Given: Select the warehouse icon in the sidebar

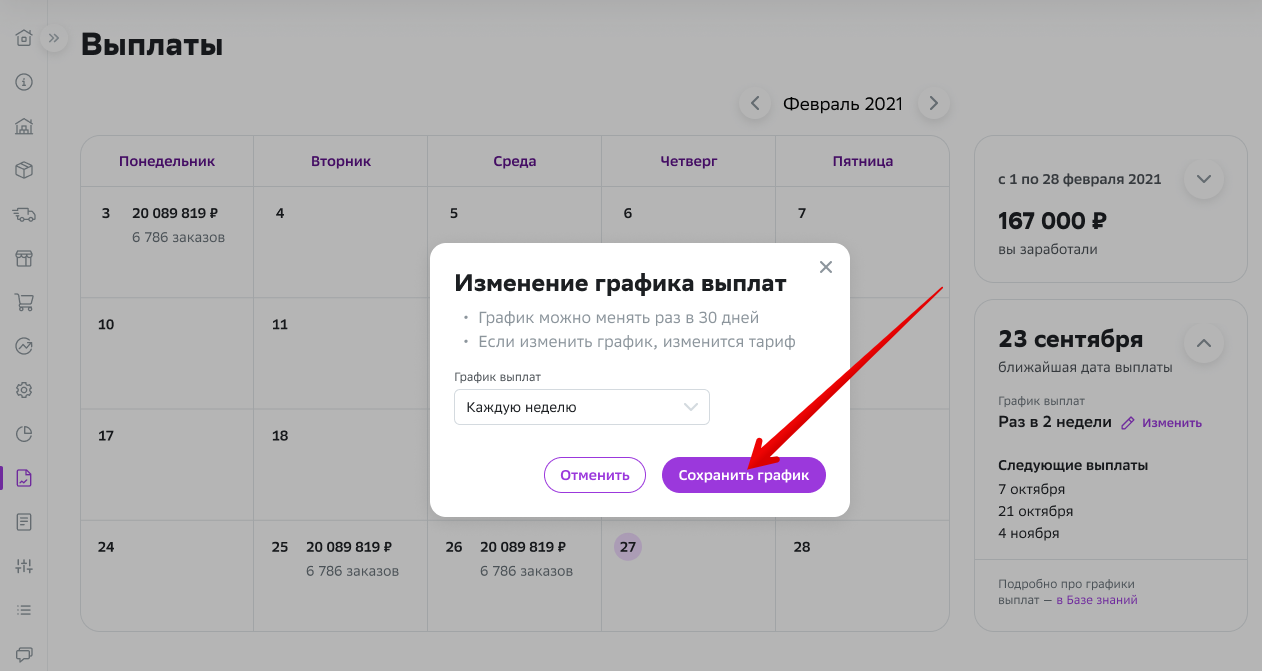Looking at the screenshot, I should [23, 126].
